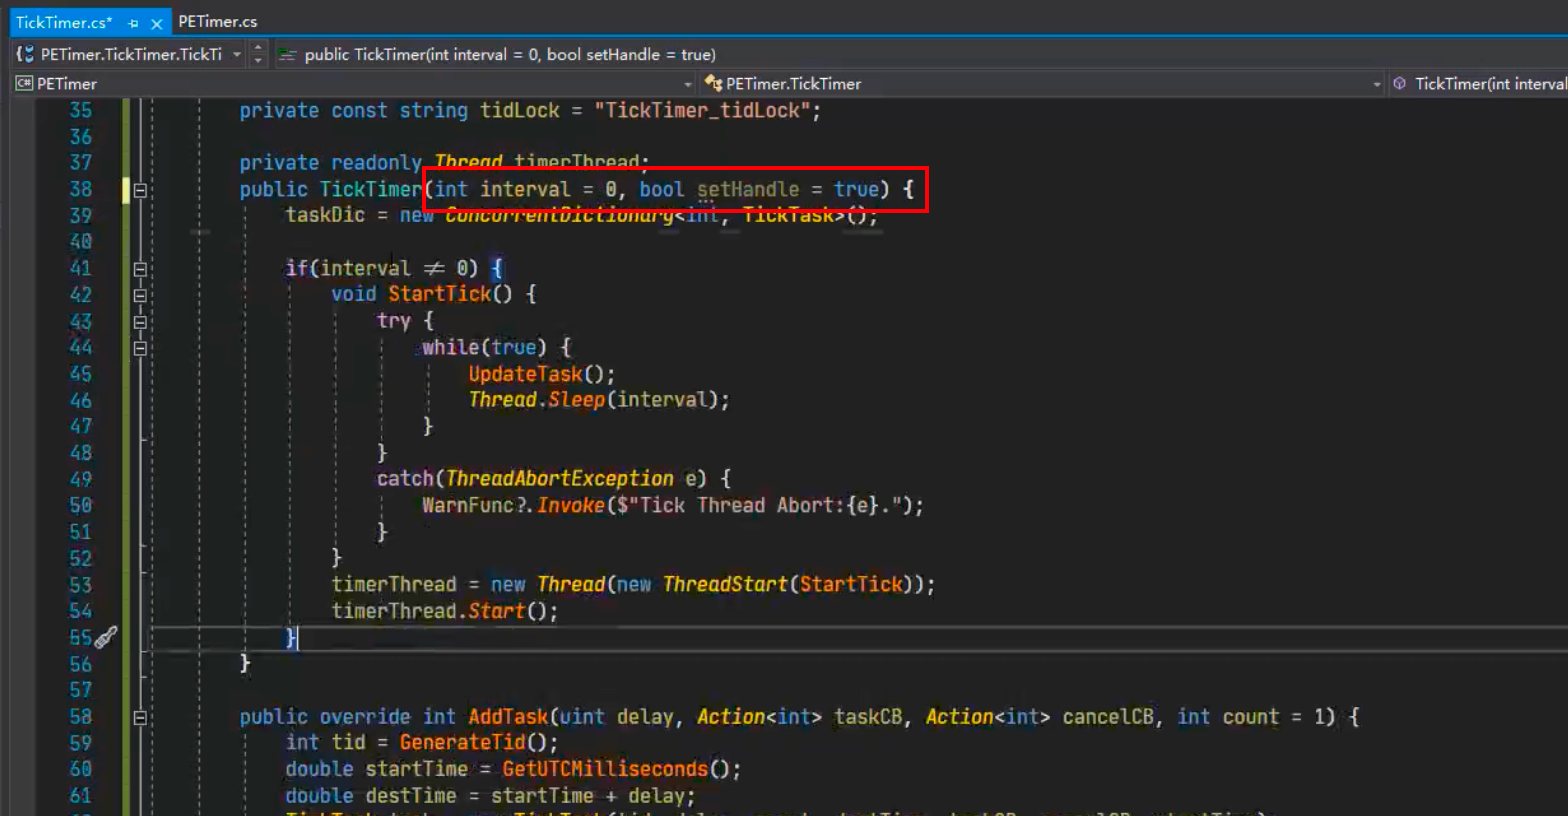Click the green saved-change margin bar at line 45
Image resolution: width=1568 pixels, height=816 pixels.
(x=126, y=374)
